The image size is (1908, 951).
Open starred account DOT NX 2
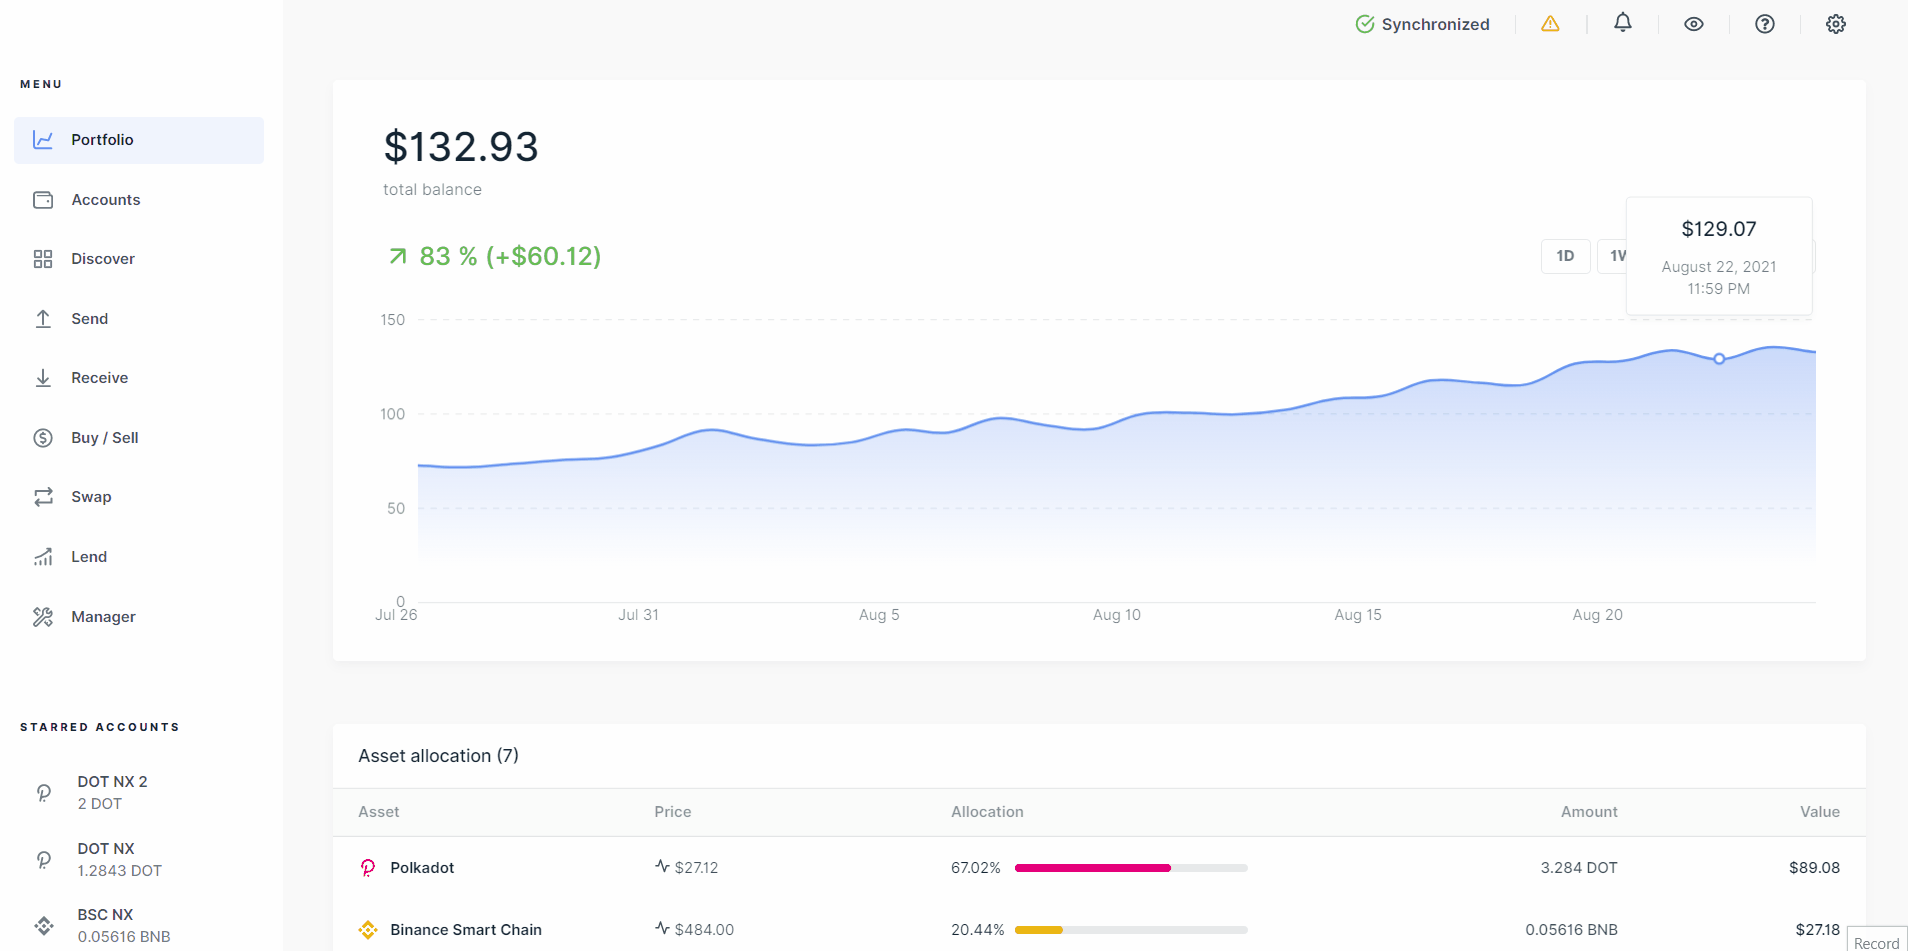point(139,793)
